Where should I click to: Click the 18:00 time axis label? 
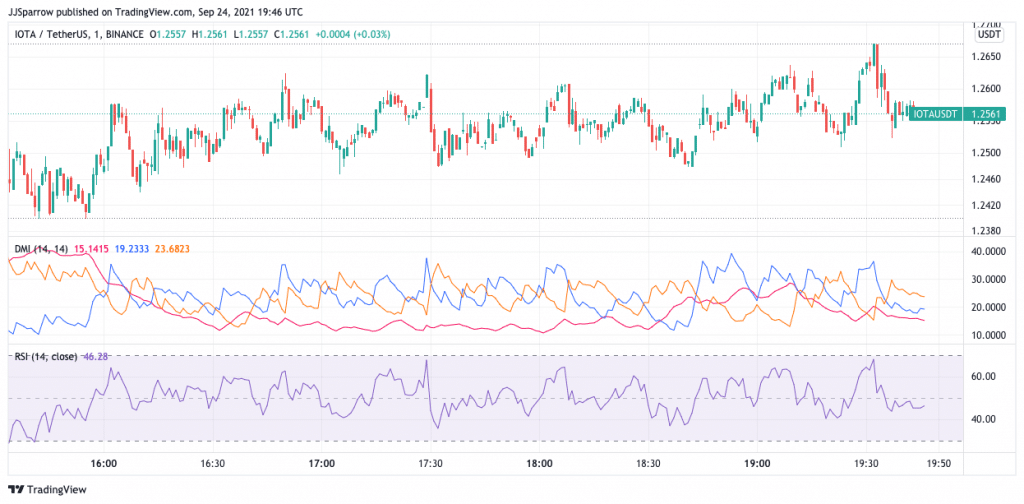coord(539,464)
